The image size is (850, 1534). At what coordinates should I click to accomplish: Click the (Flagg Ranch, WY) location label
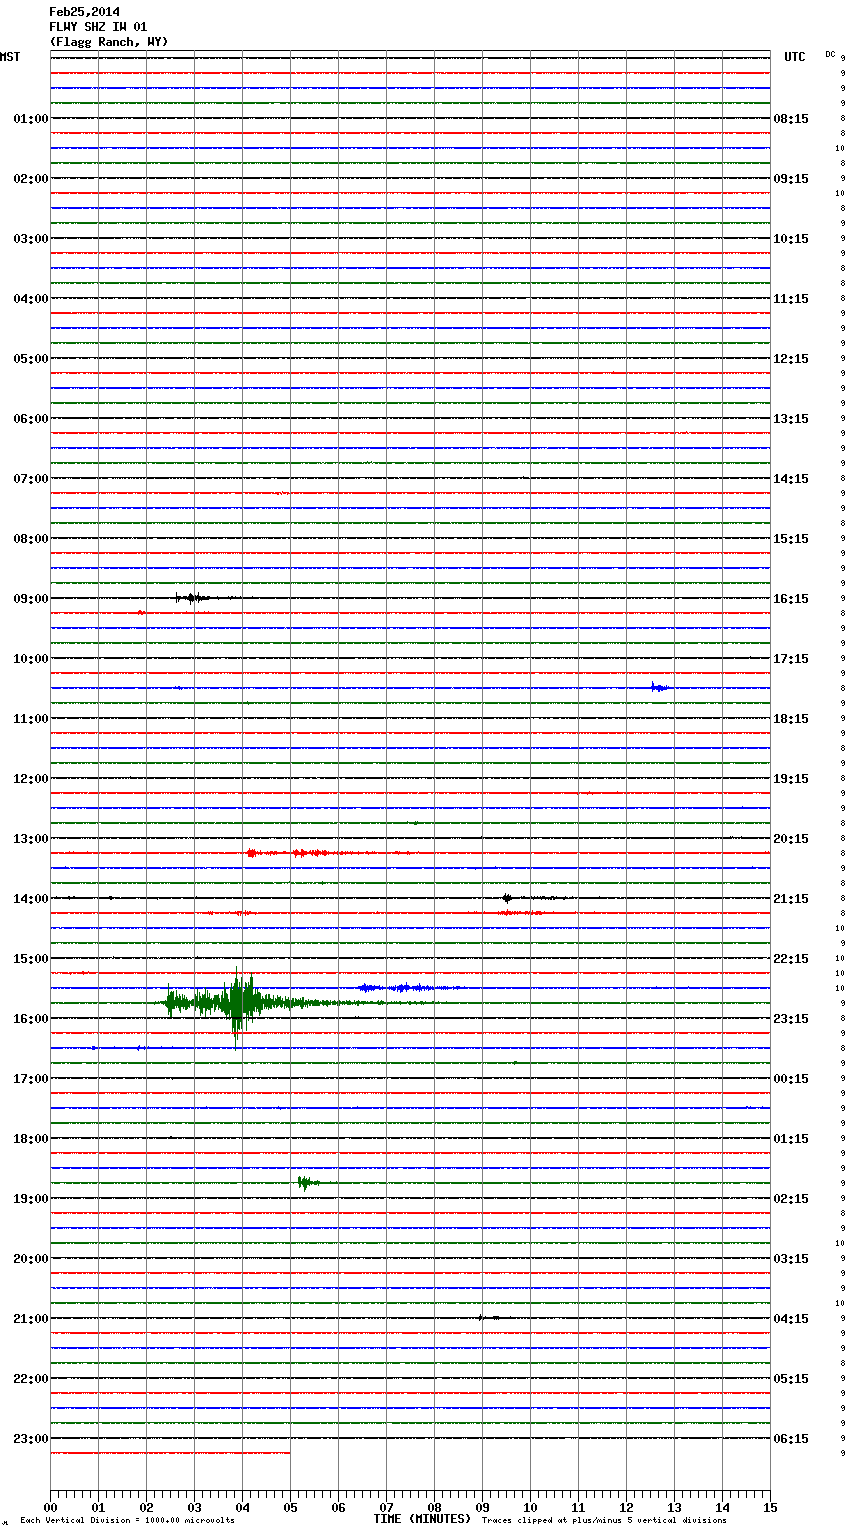(x=109, y=42)
